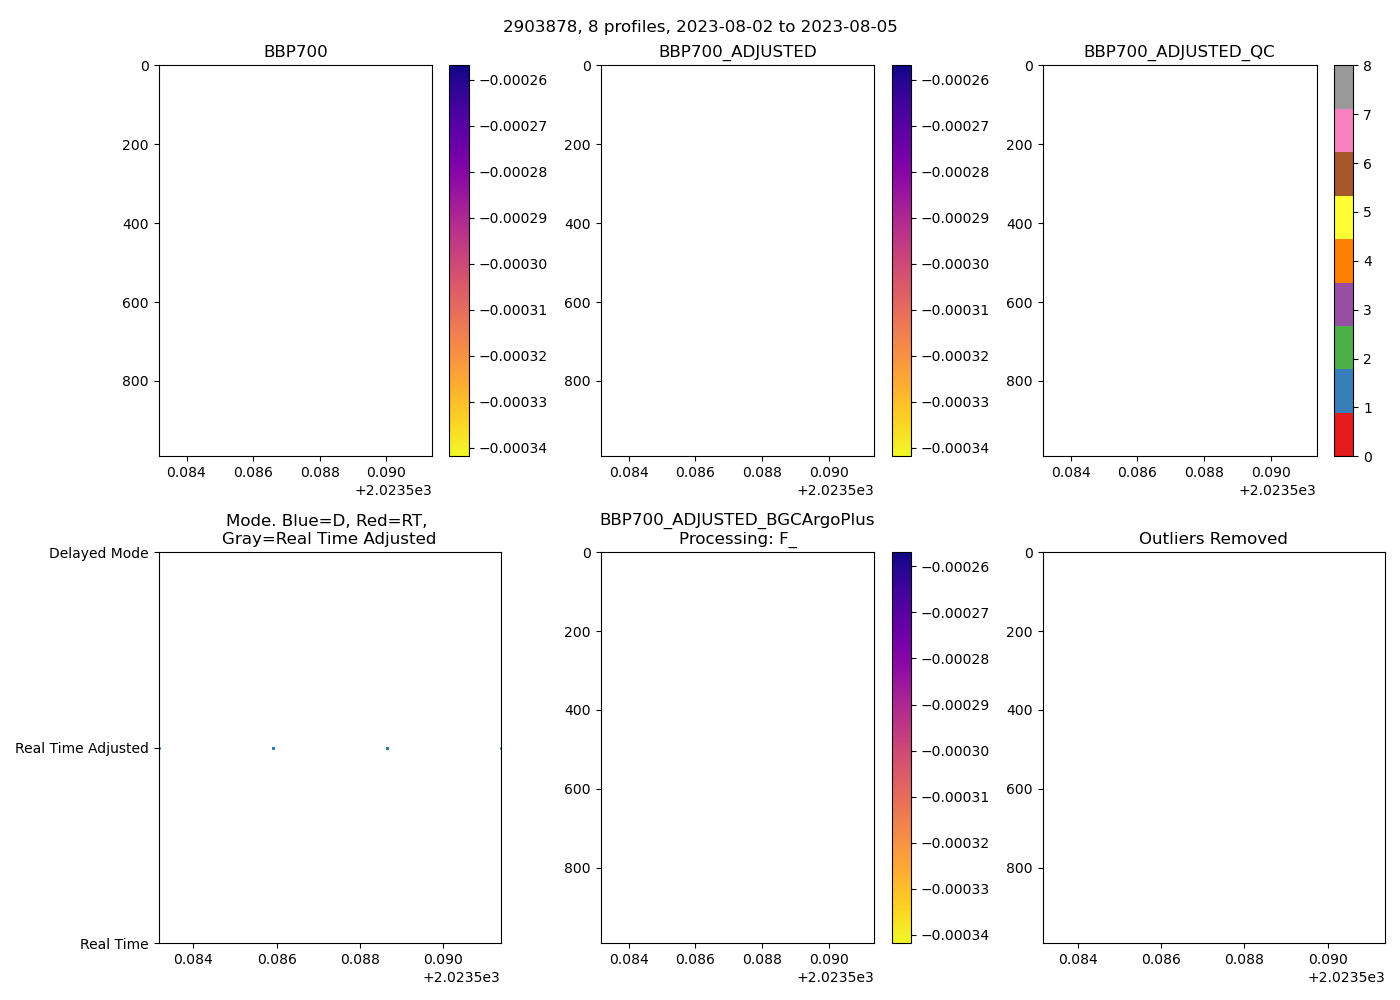Click the purple swatch in the QC colorbar
Screen dimensions: 1400x1000
(x=1343, y=305)
